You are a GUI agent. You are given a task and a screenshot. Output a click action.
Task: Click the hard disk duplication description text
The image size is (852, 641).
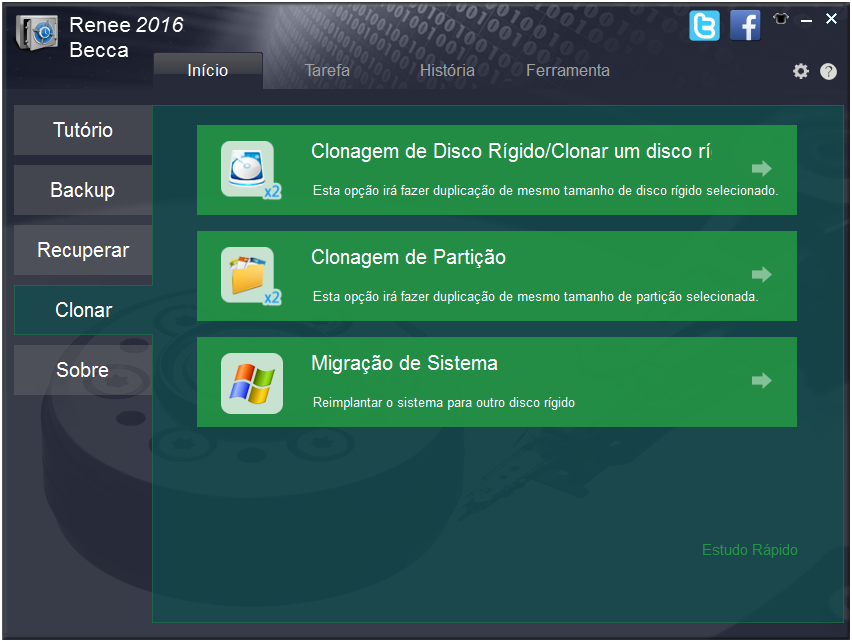click(x=546, y=191)
